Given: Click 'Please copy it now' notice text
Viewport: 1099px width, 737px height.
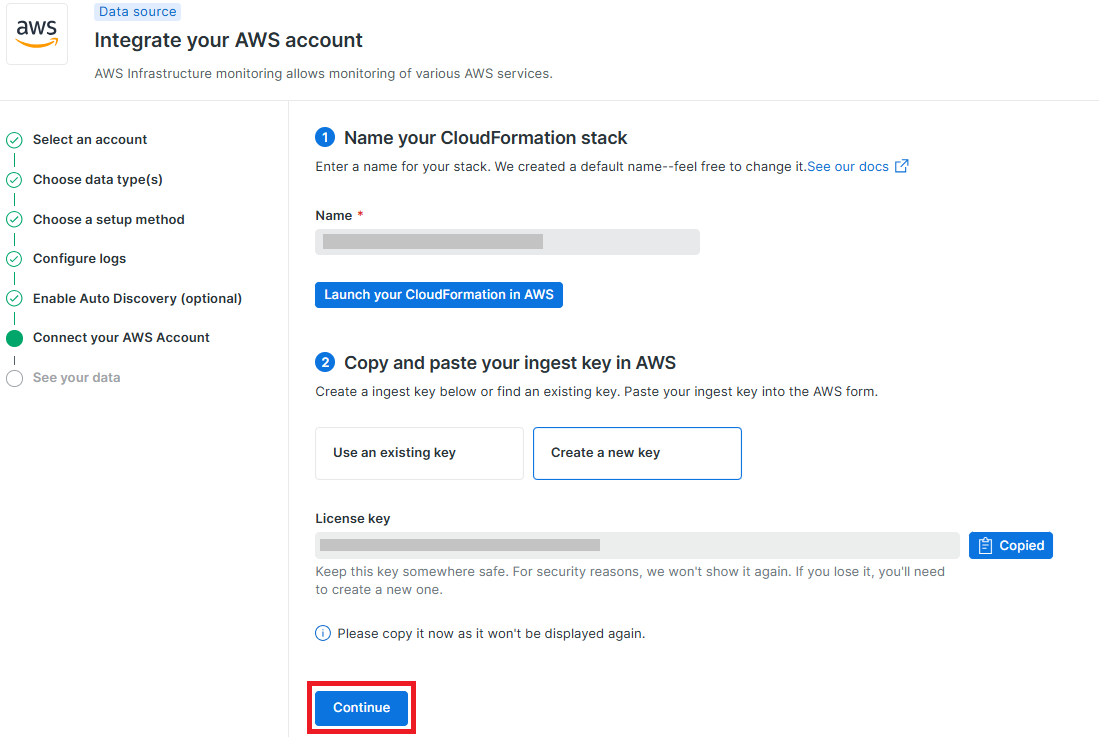Looking at the screenshot, I should pyautogui.click(x=491, y=633).
